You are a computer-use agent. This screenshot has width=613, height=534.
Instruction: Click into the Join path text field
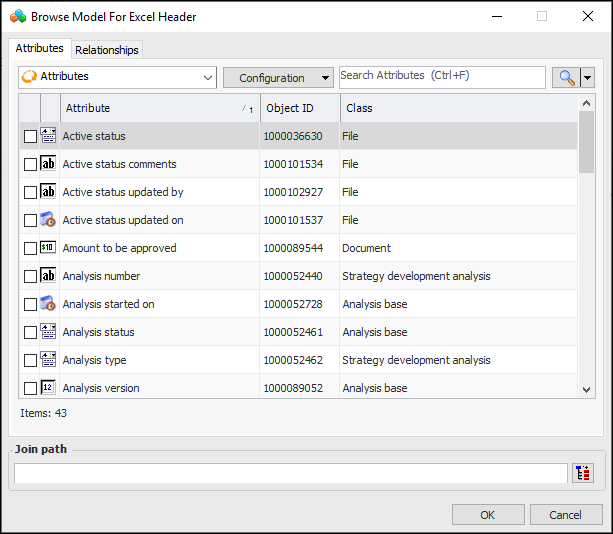click(290, 473)
